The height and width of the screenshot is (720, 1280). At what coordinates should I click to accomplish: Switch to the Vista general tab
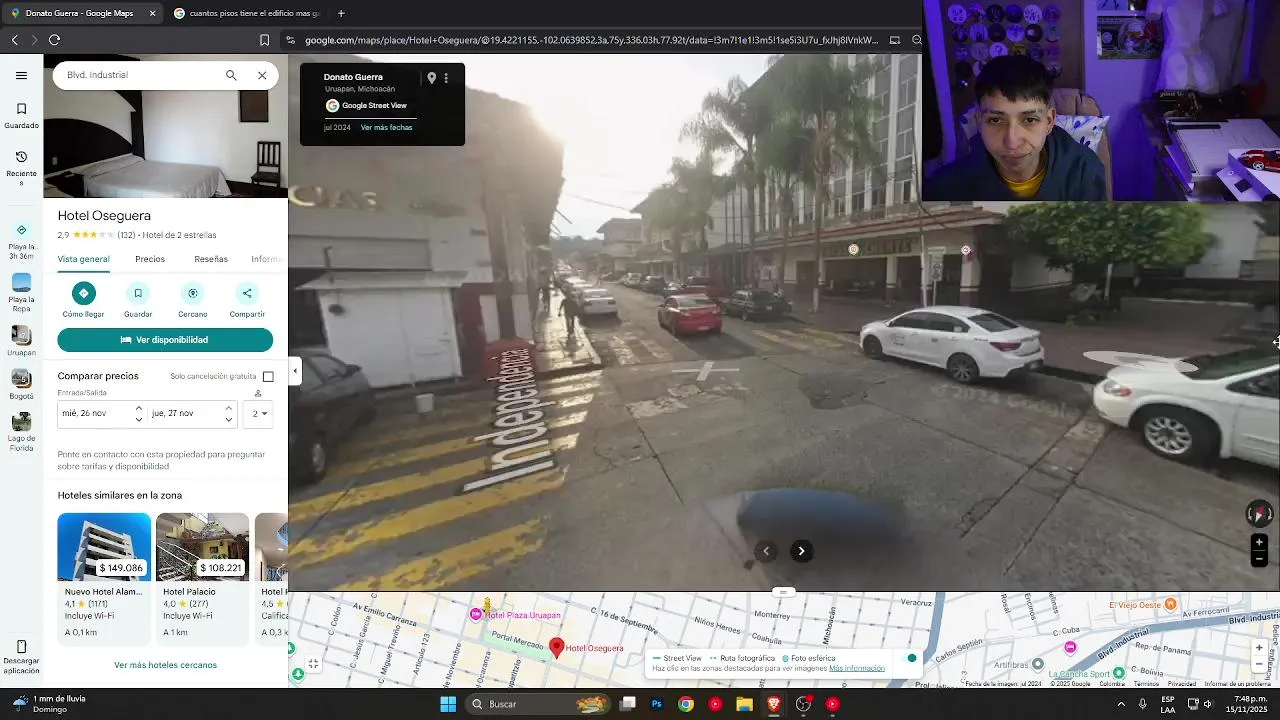pyautogui.click(x=83, y=259)
